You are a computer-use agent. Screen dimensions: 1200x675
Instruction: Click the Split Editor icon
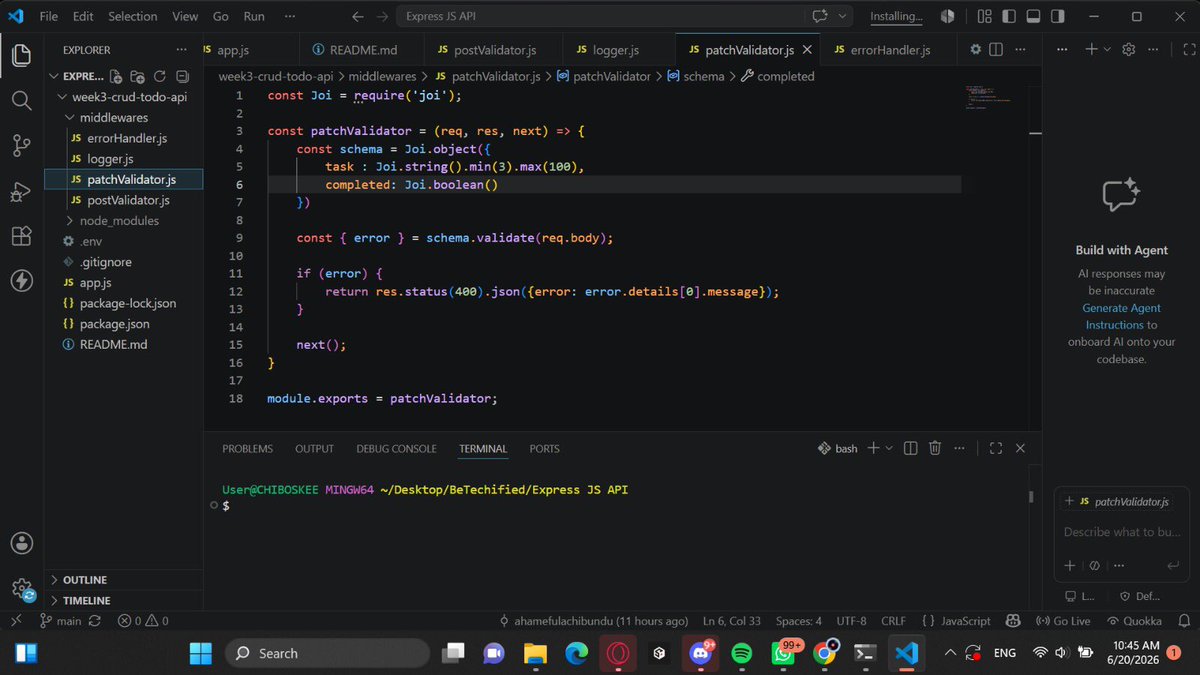pos(997,50)
